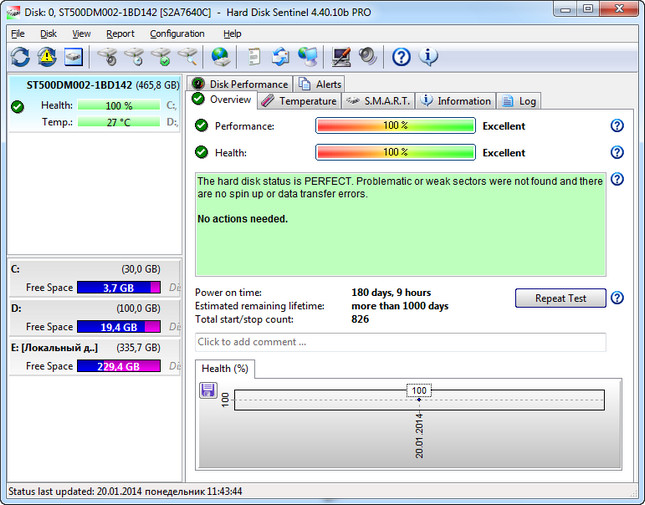This screenshot has height=505, width=645.
Task: Click help icon beside status description
Action: pos(617,179)
